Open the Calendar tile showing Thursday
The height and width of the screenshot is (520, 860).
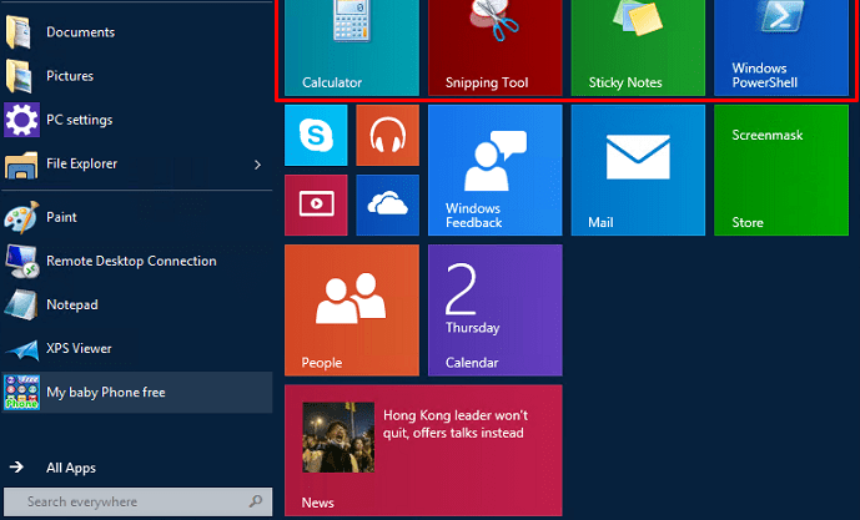pos(495,310)
